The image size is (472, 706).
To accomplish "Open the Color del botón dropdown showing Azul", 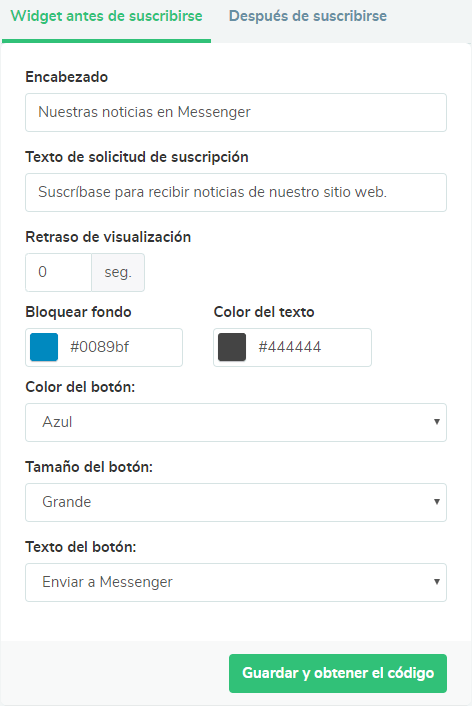I will click(x=236, y=422).
